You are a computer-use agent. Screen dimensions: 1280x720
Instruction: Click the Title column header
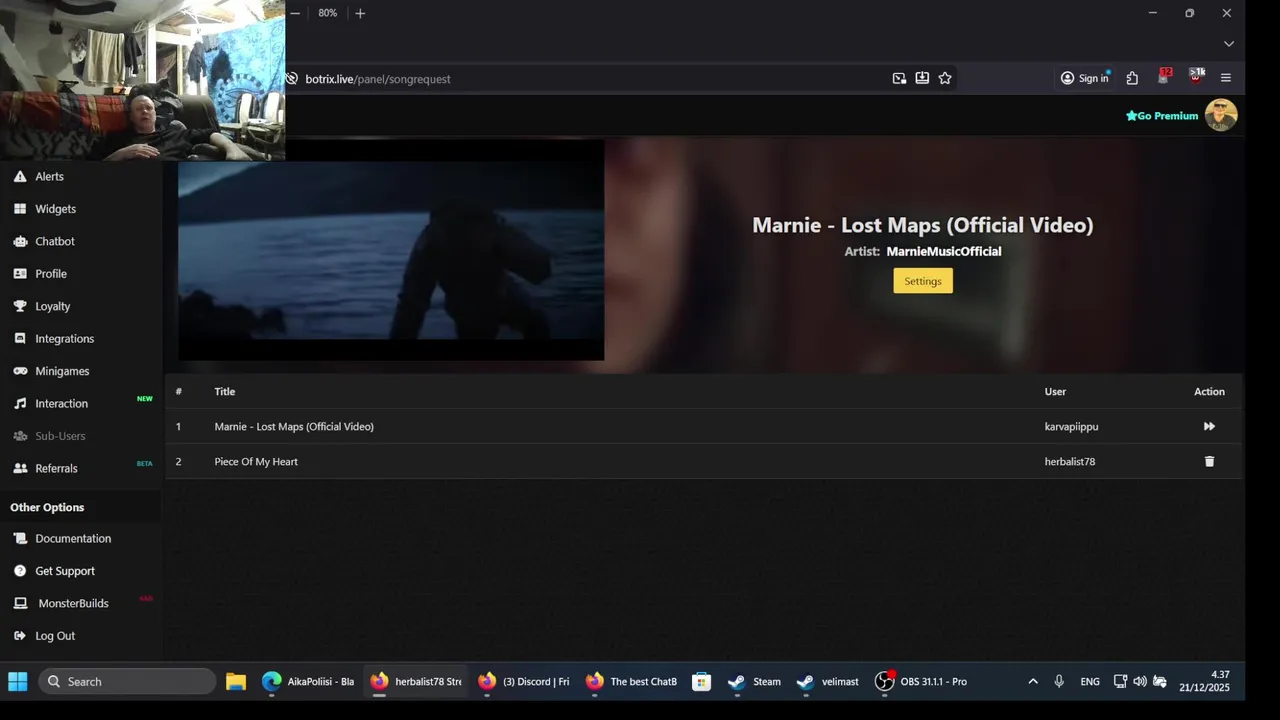click(225, 392)
